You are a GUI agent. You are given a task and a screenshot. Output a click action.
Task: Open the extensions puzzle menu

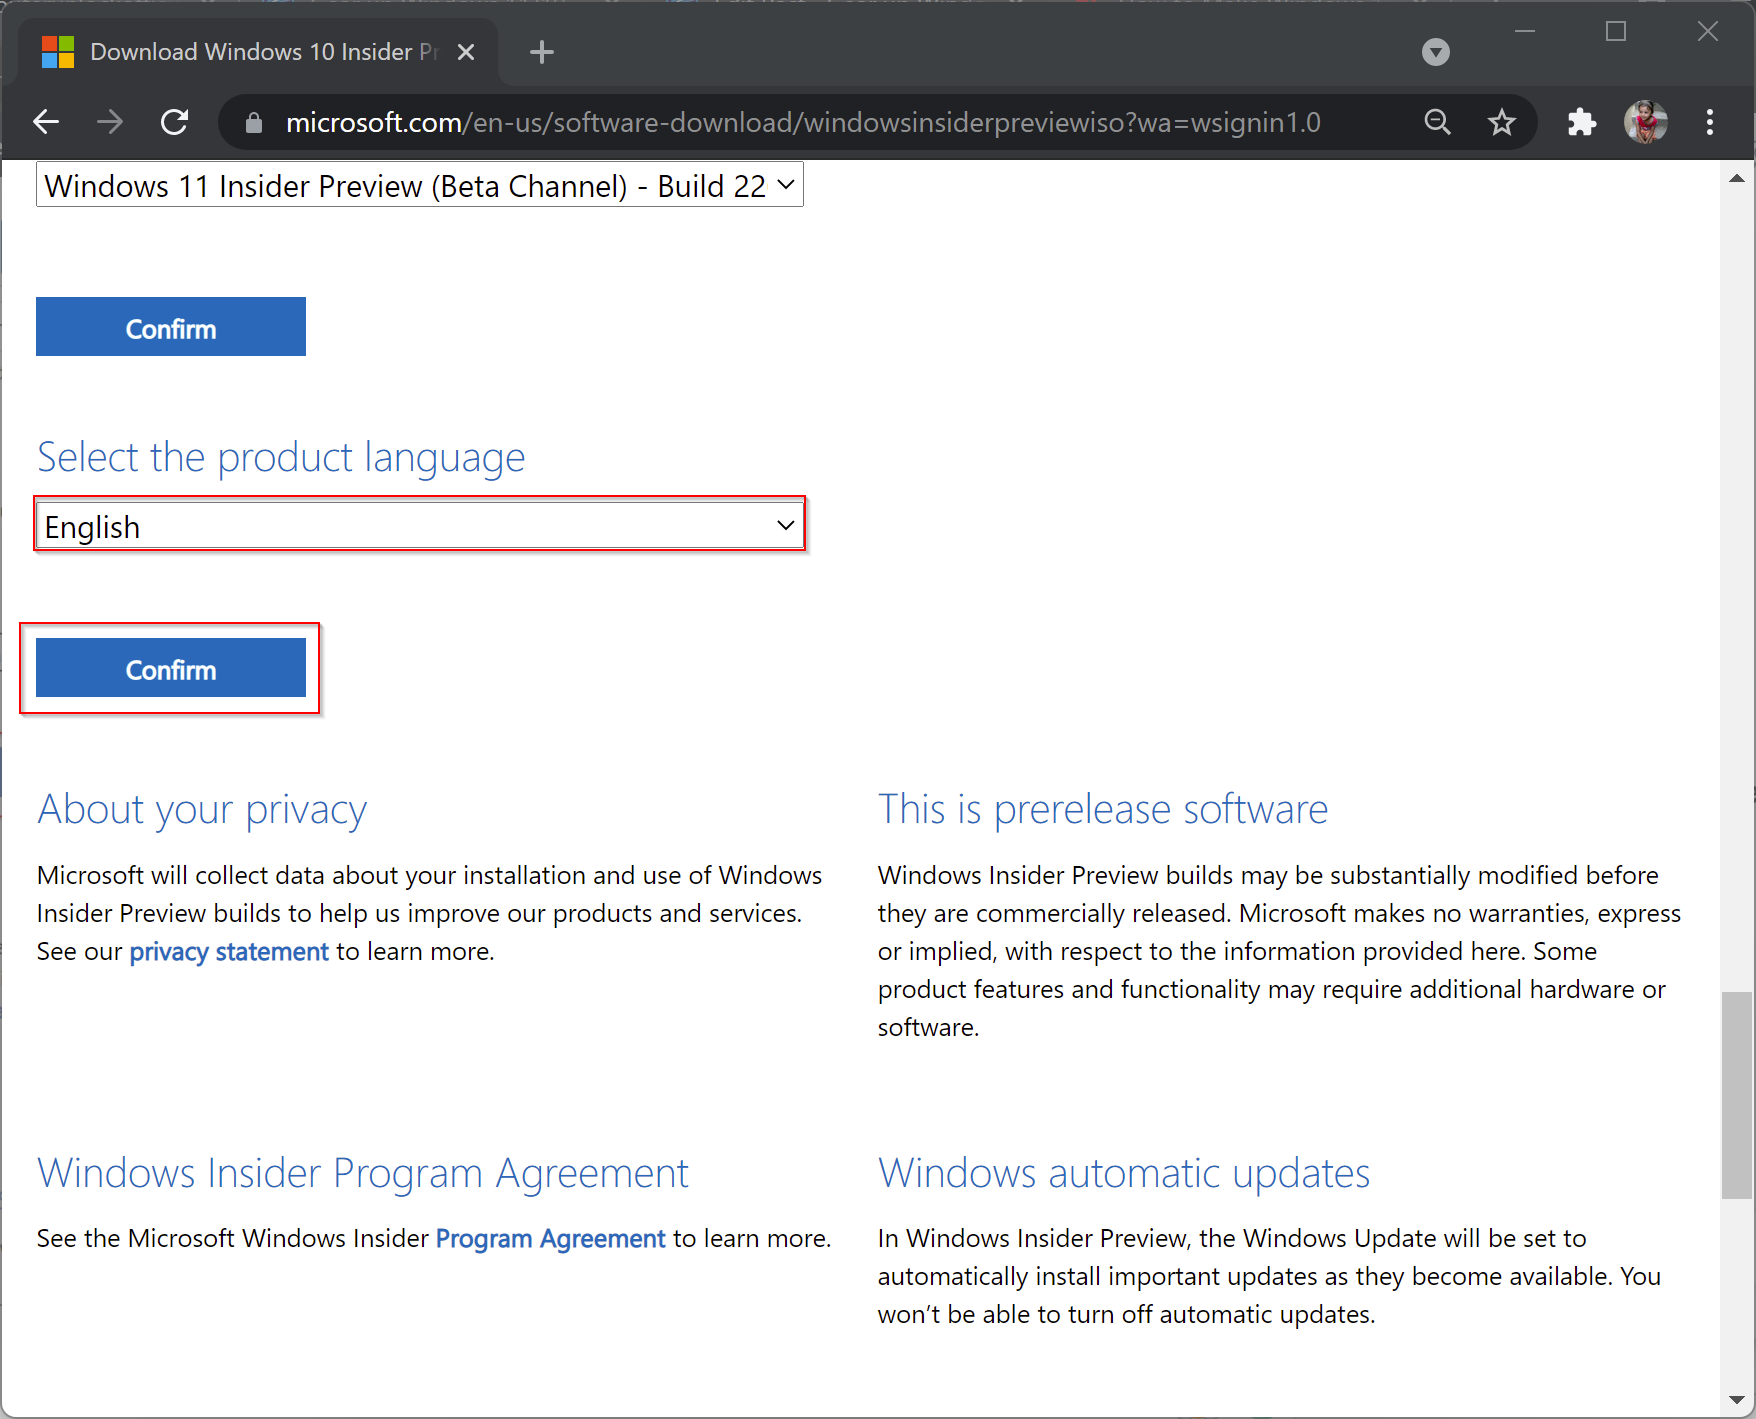1581,122
